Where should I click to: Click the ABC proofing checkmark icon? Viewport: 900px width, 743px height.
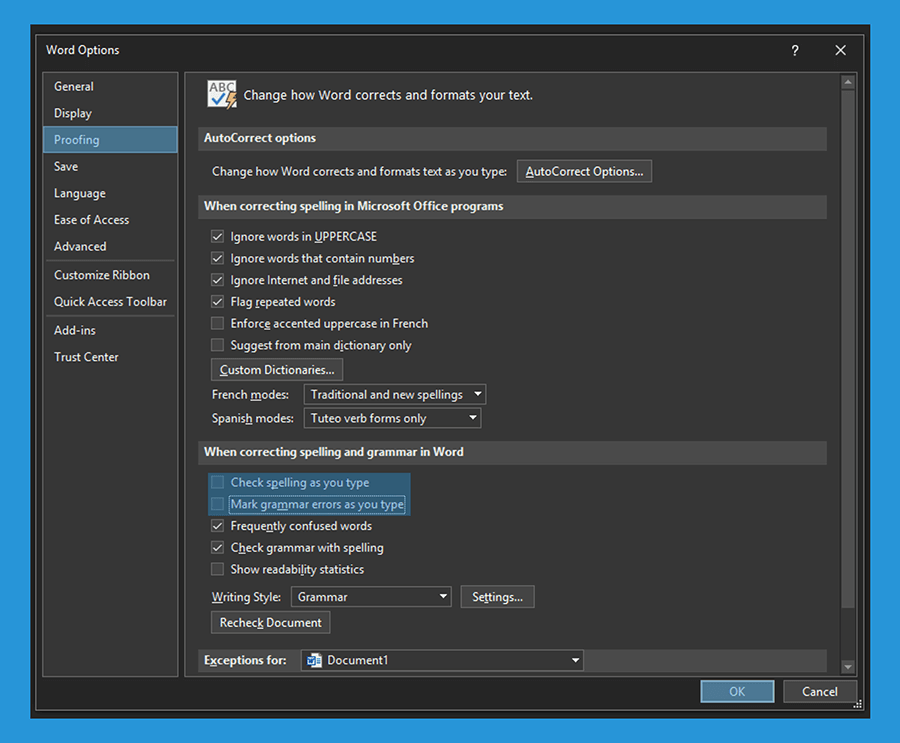pos(222,94)
